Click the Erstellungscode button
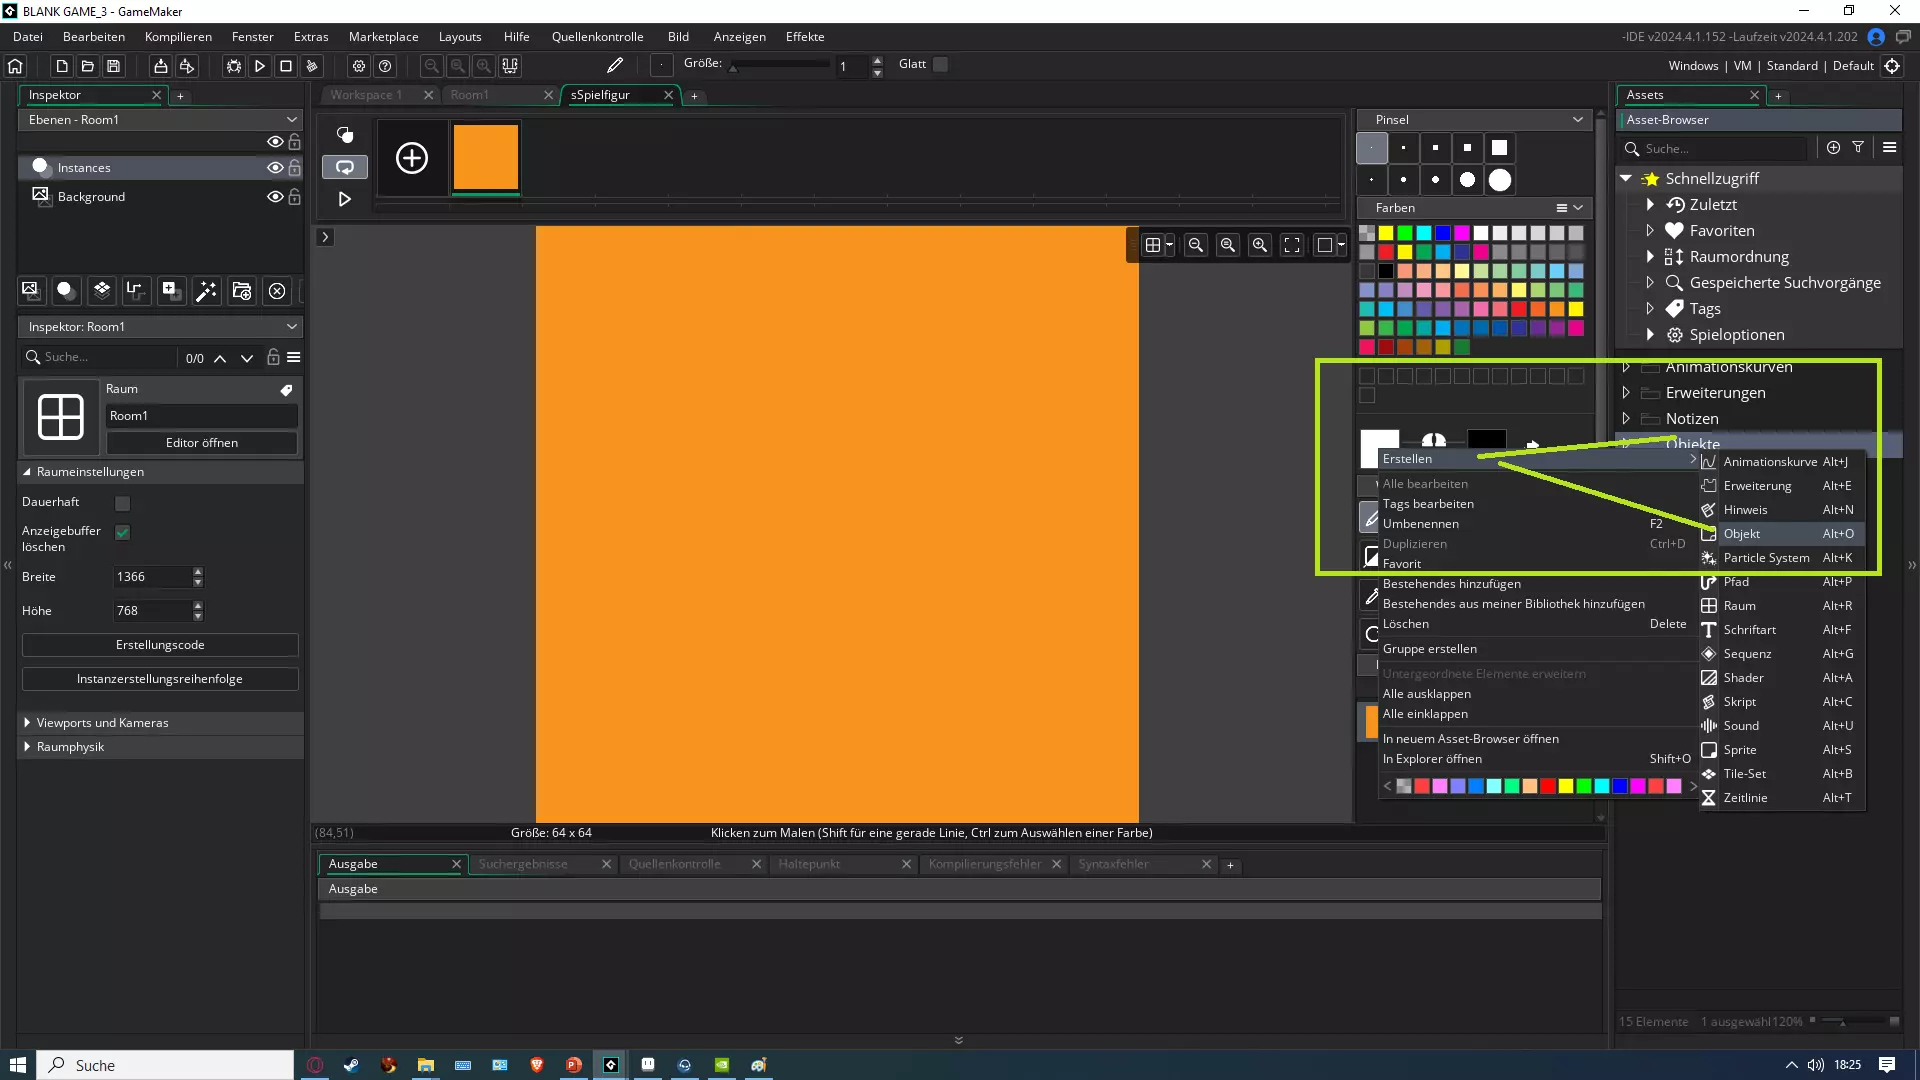1920x1080 pixels. point(160,645)
